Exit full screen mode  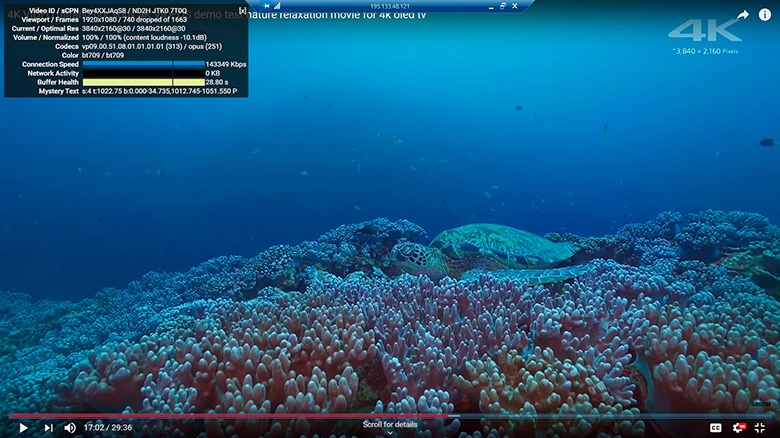(x=760, y=428)
